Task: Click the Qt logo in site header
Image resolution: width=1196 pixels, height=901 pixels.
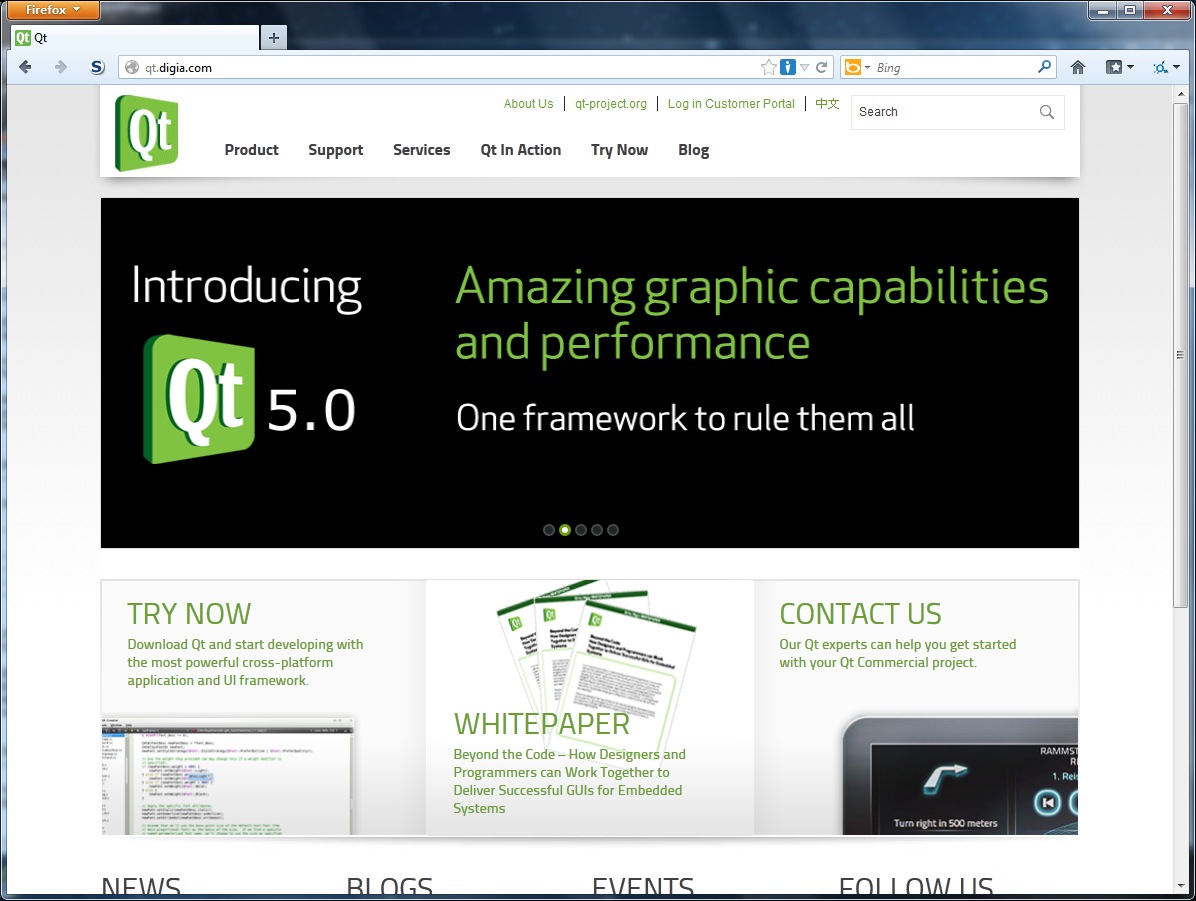Action: (x=146, y=133)
